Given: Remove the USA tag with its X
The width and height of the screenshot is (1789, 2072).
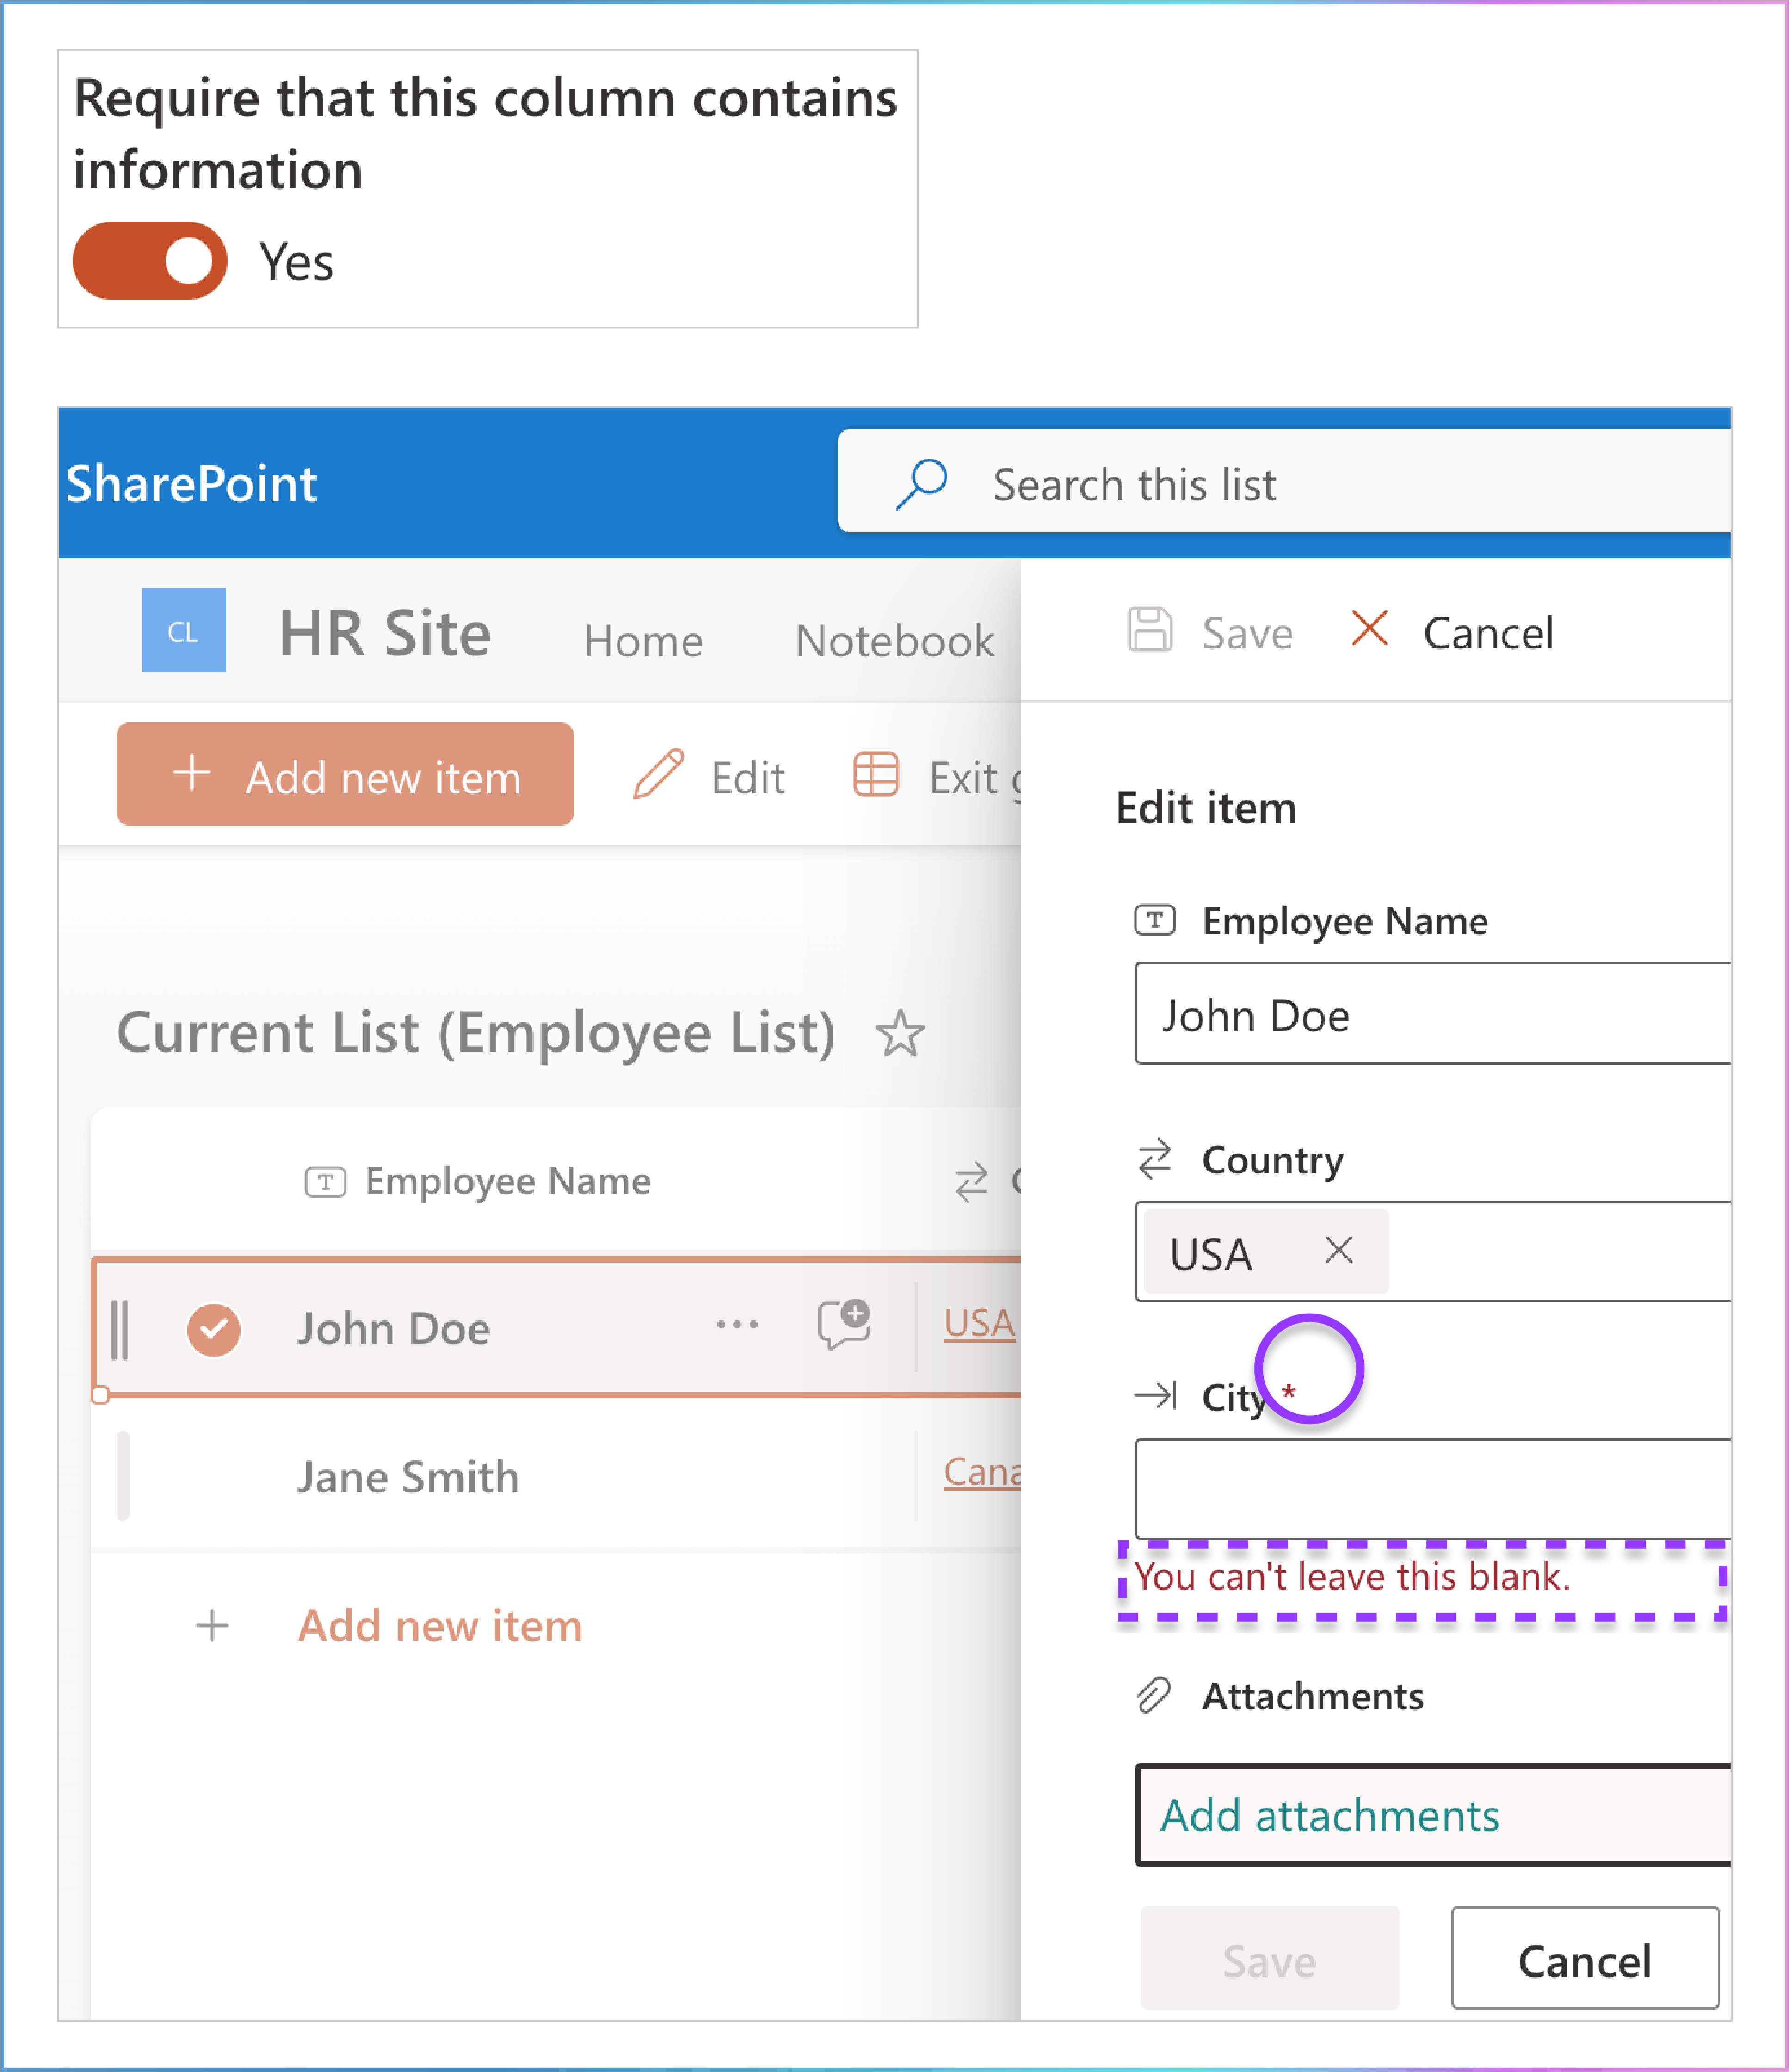Looking at the screenshot, I should [1339, 1250].
